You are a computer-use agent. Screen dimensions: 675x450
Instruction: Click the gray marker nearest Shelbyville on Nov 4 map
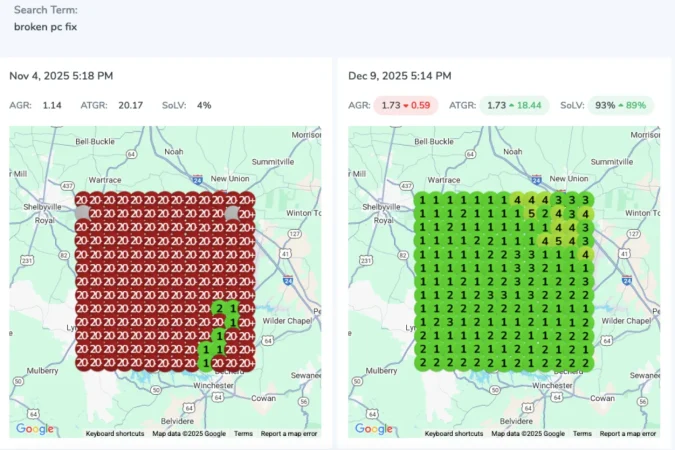click(81, 213)
